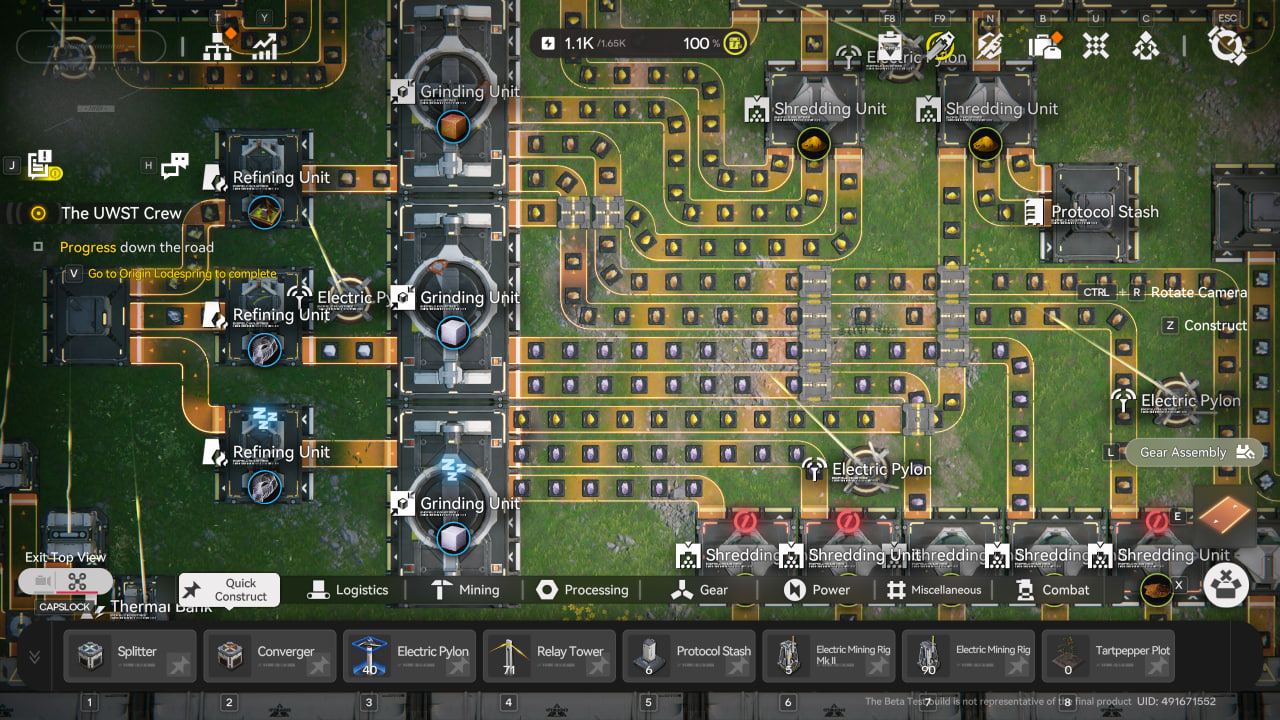1280x720 pixels.
Task: Click the orange tile icon marked E
Action: pyautogui.click(x=1225, y=515)
